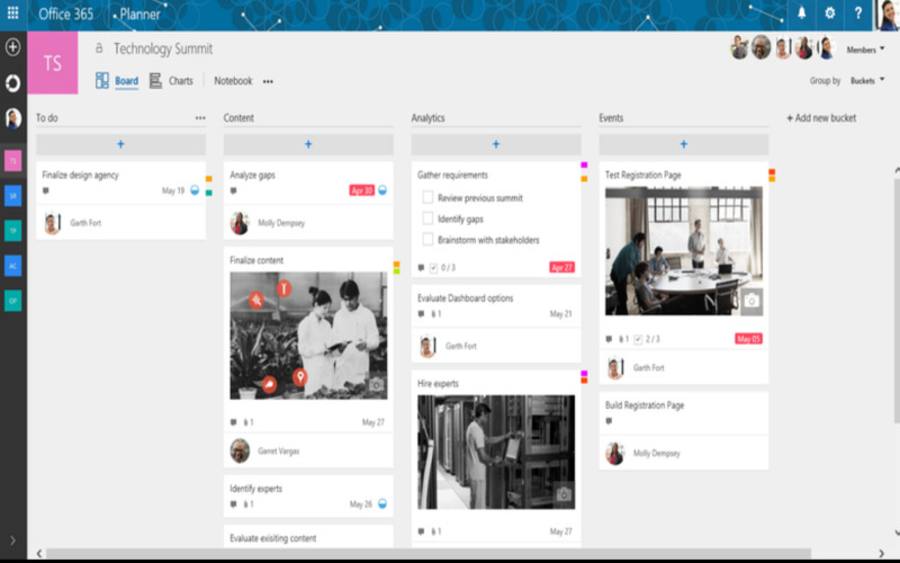Expand the left sidebar with bottom chevron
This screenshot has height=563, width=900.
pyautogui.click(x=13, y=540)
